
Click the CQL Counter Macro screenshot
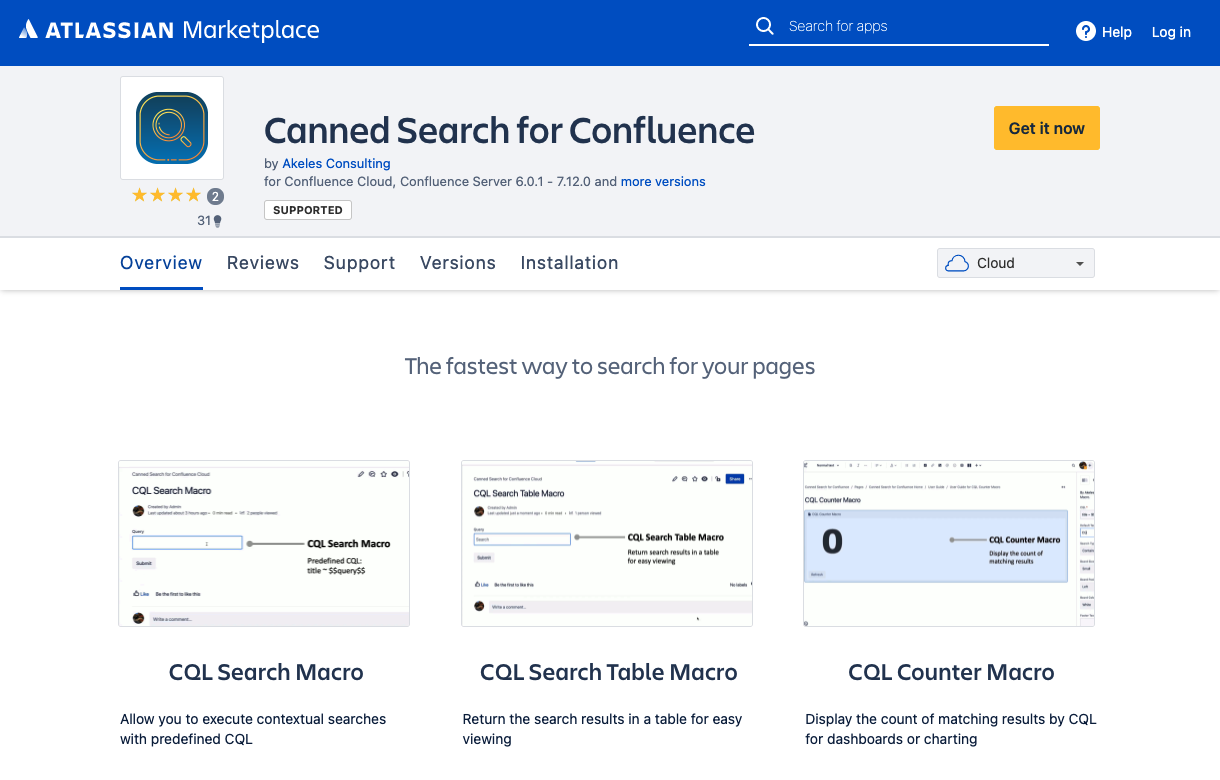[948, 543]
